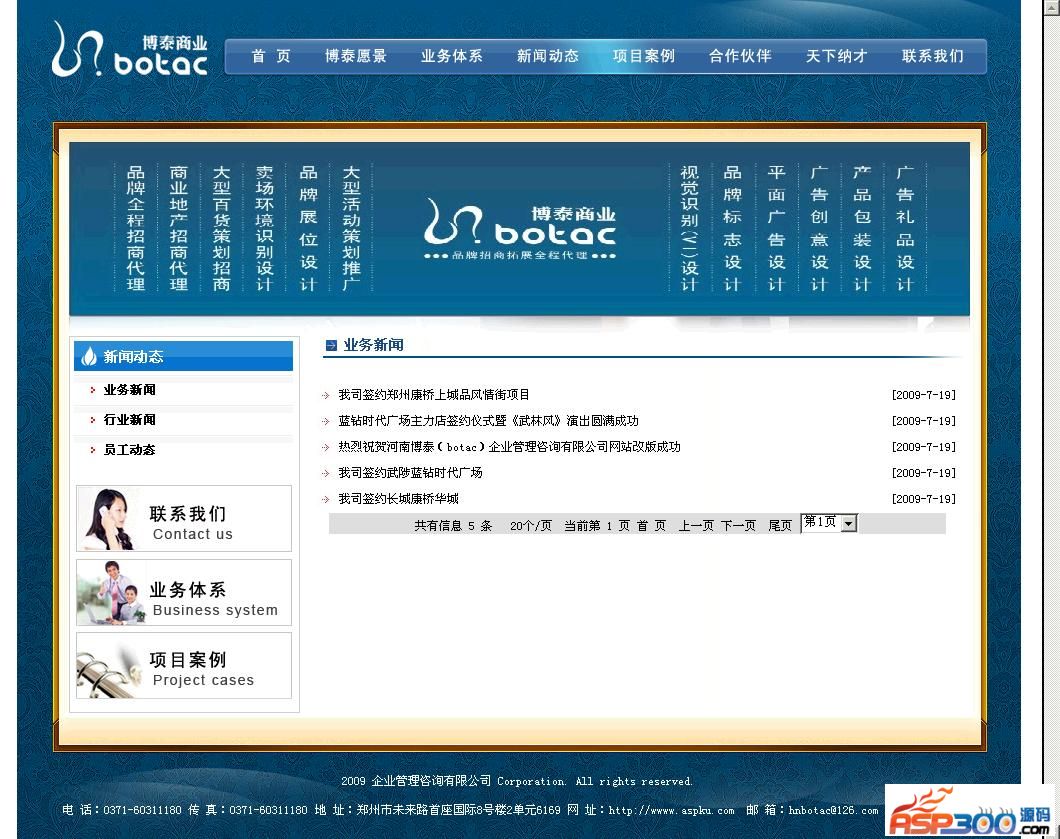Click the botac logo in the header
The image size is (1060, 839).
130,49
